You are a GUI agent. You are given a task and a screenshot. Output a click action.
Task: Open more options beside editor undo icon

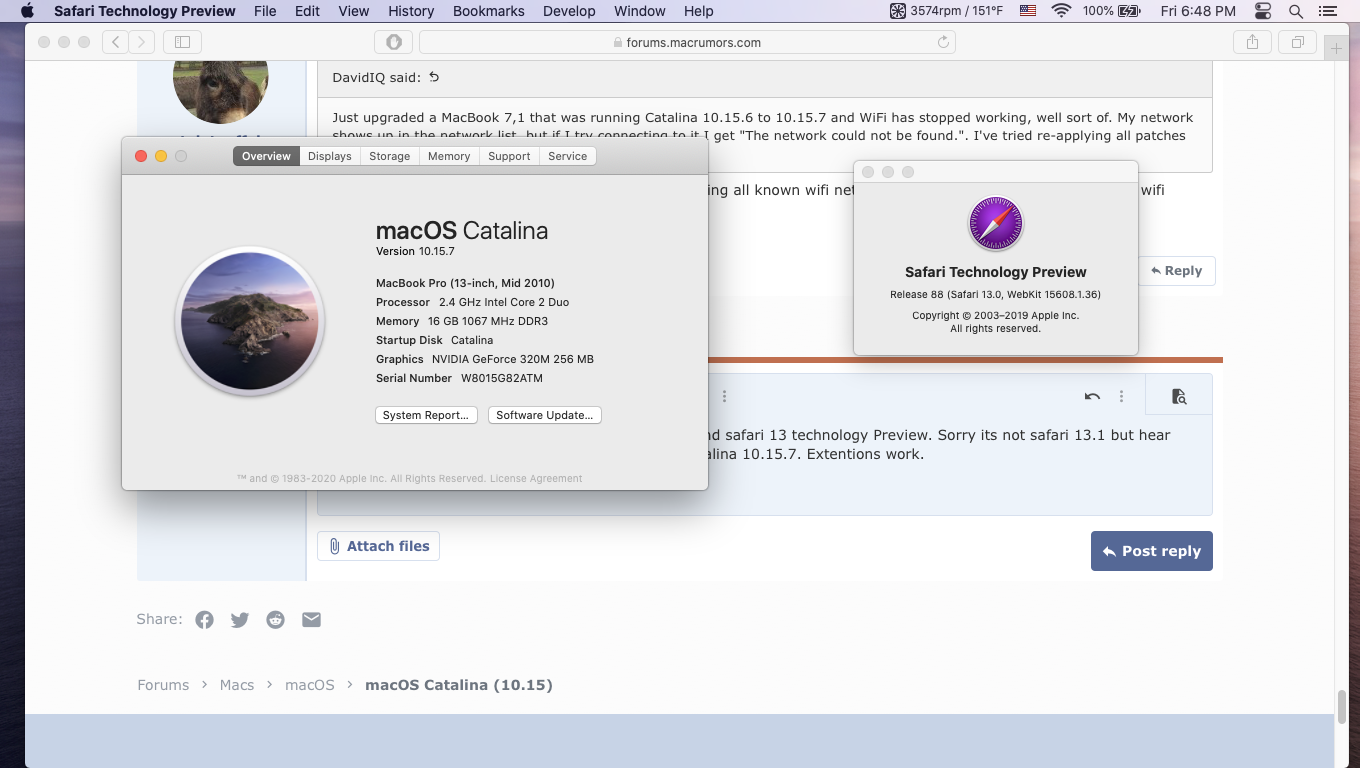pyautogui.click(x=1122, y=397)
